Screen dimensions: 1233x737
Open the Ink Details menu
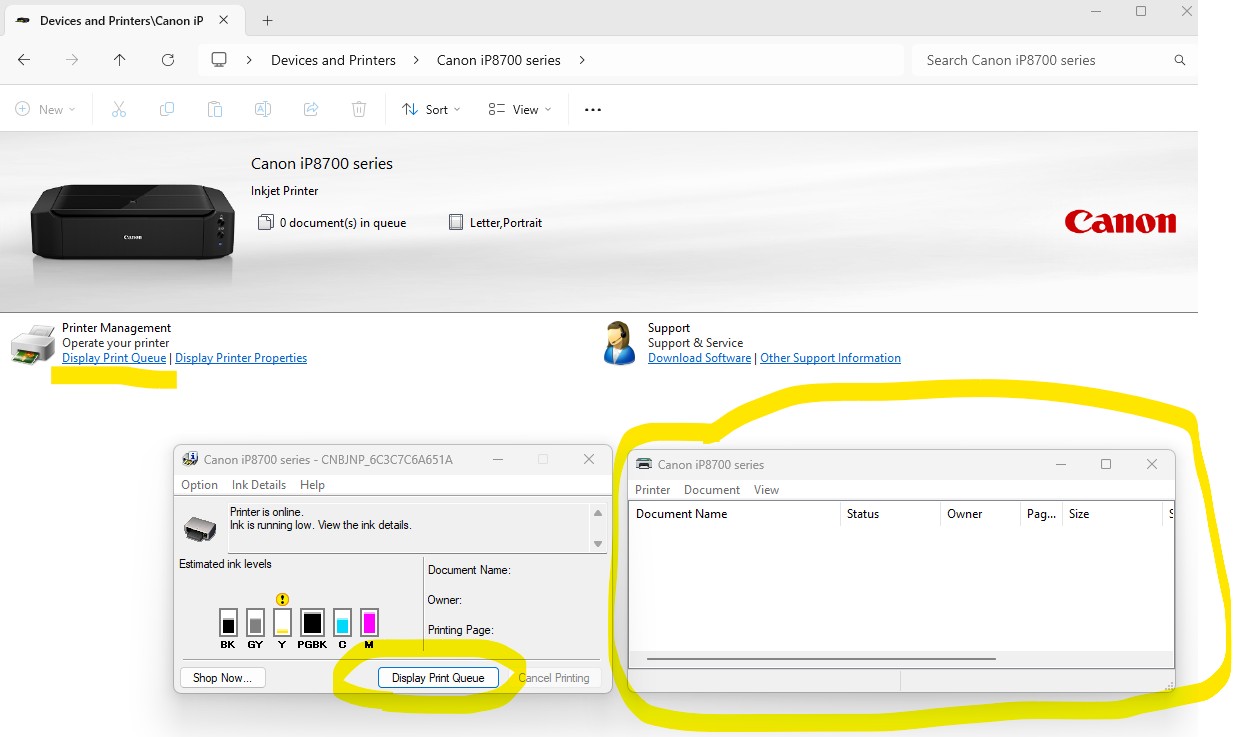click(x=259, y=485)
